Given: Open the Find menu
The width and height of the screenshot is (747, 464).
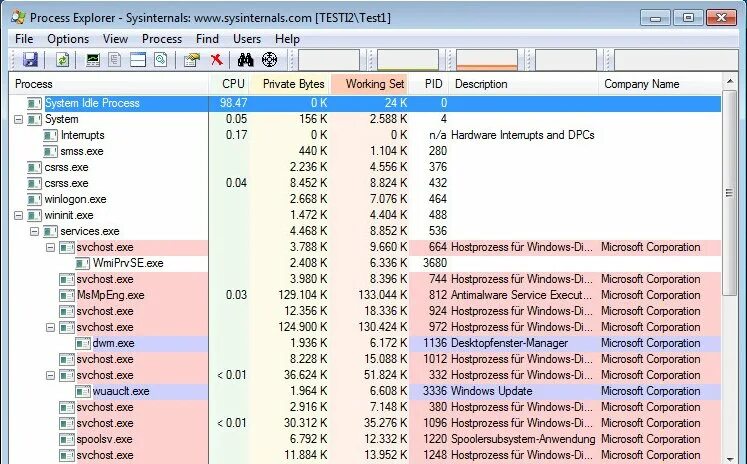Looking at the screenshot, I should coord(207,39).
